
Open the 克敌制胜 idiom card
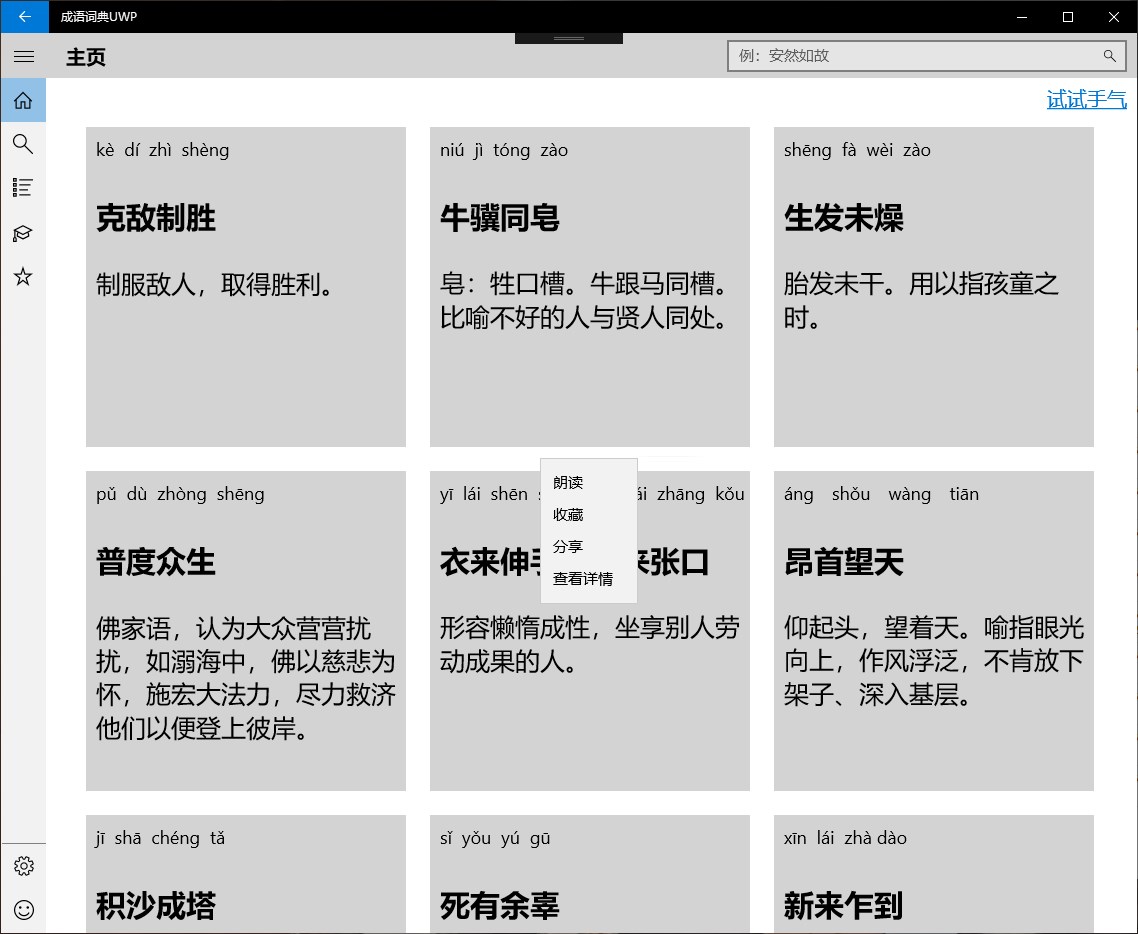[x=246, y=287]
